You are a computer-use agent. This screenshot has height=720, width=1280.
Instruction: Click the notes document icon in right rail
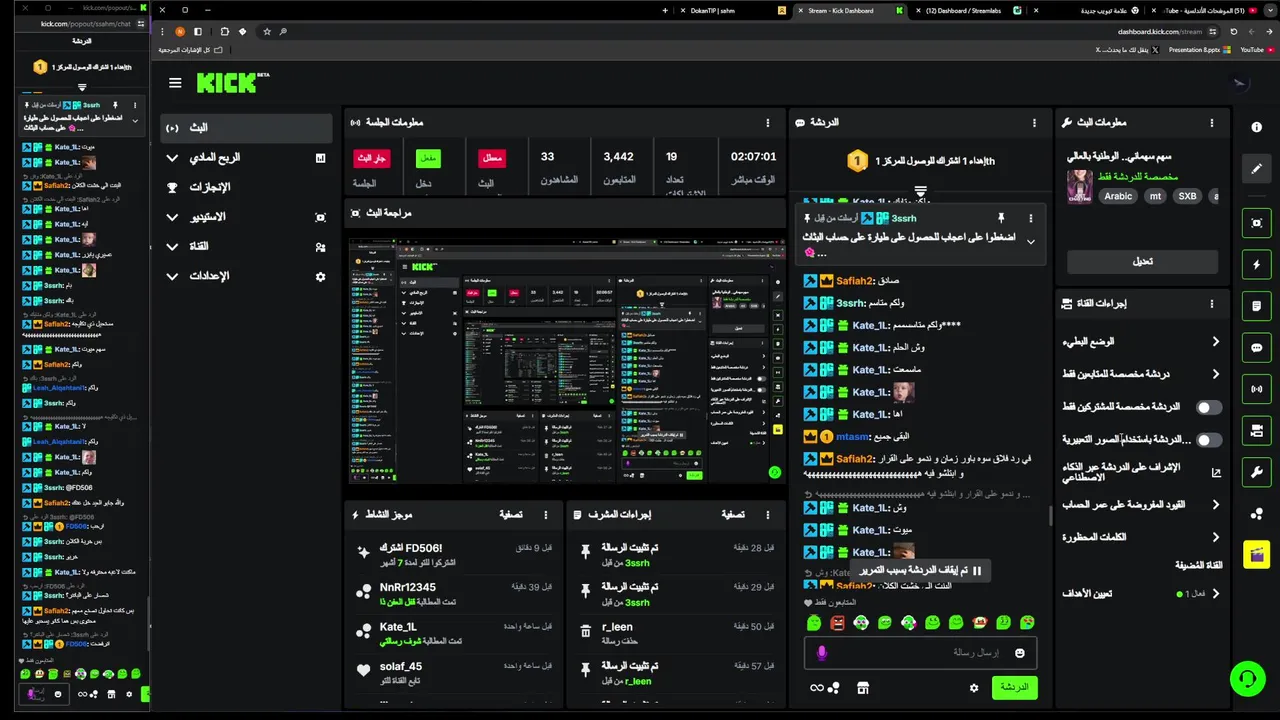pos(1257,306)
